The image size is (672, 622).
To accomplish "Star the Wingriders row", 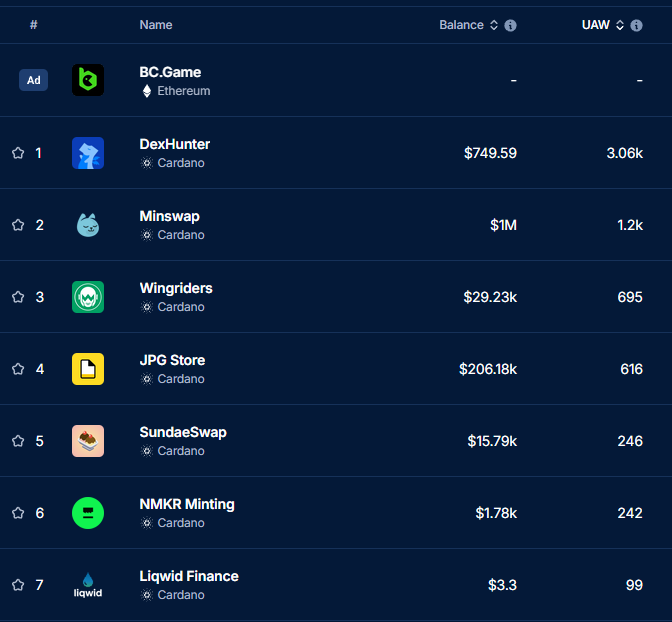I will tap(18, 297).
